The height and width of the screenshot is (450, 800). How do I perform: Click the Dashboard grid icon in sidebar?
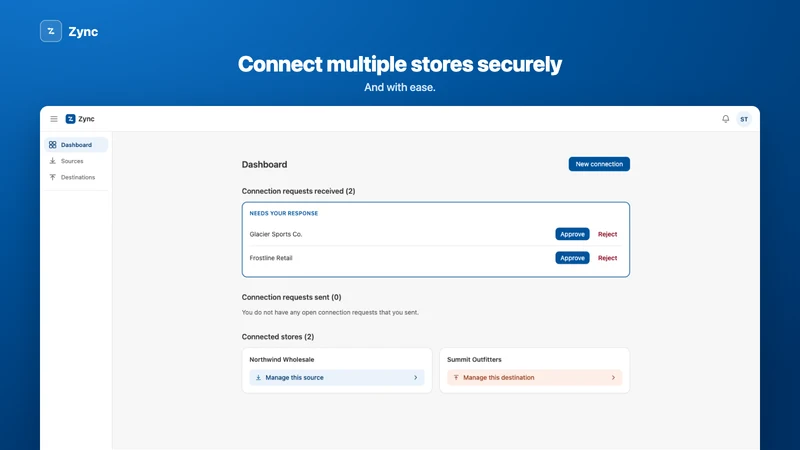tap(53, 145)
